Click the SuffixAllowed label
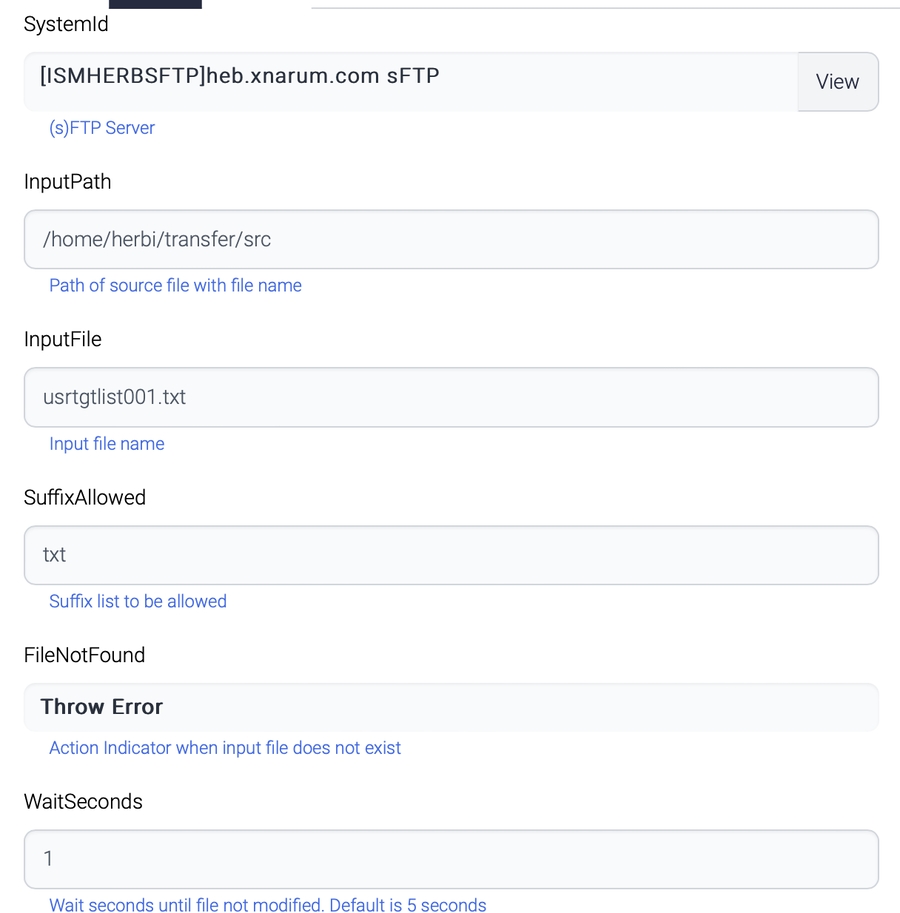Image resolution: width=900 pixels, height=913 pixels. pos(85,497)
